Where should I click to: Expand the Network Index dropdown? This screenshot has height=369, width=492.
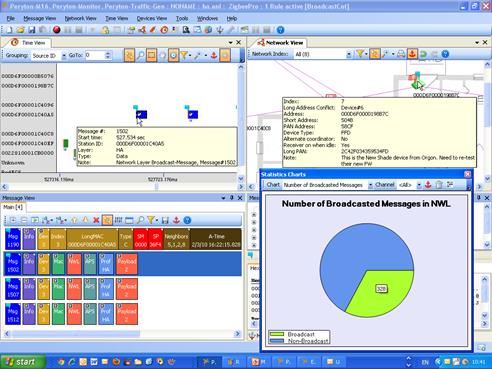349,54
